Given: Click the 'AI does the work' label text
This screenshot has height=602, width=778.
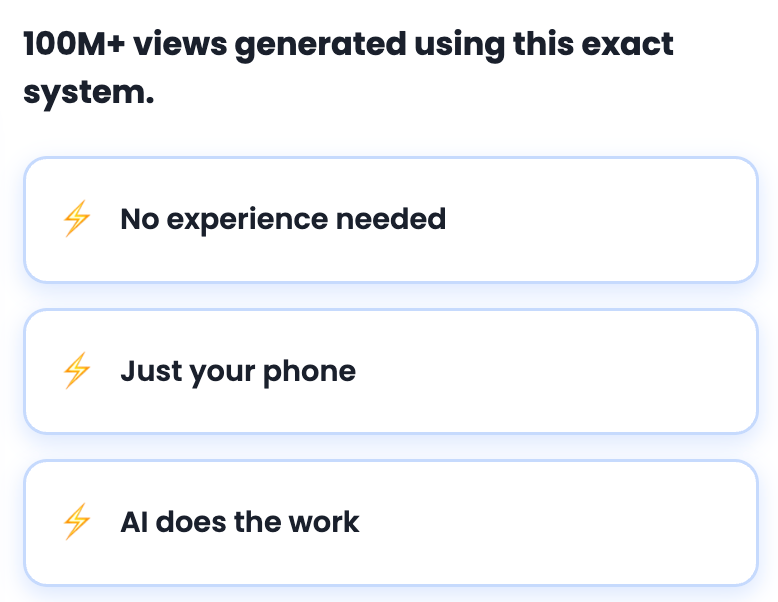Looking at the screenshot, I should 239,522.
